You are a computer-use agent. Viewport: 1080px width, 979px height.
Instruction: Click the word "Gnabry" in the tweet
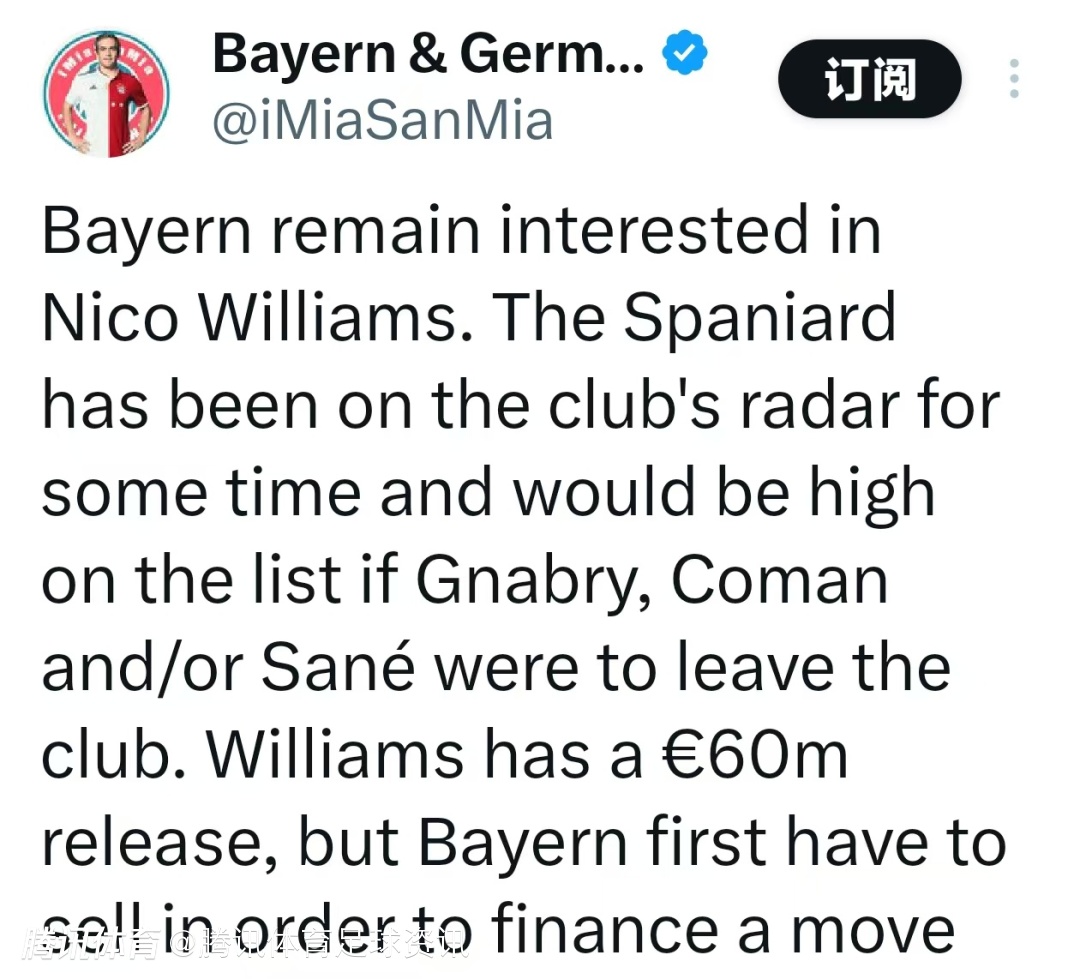[x=535, y=580]
